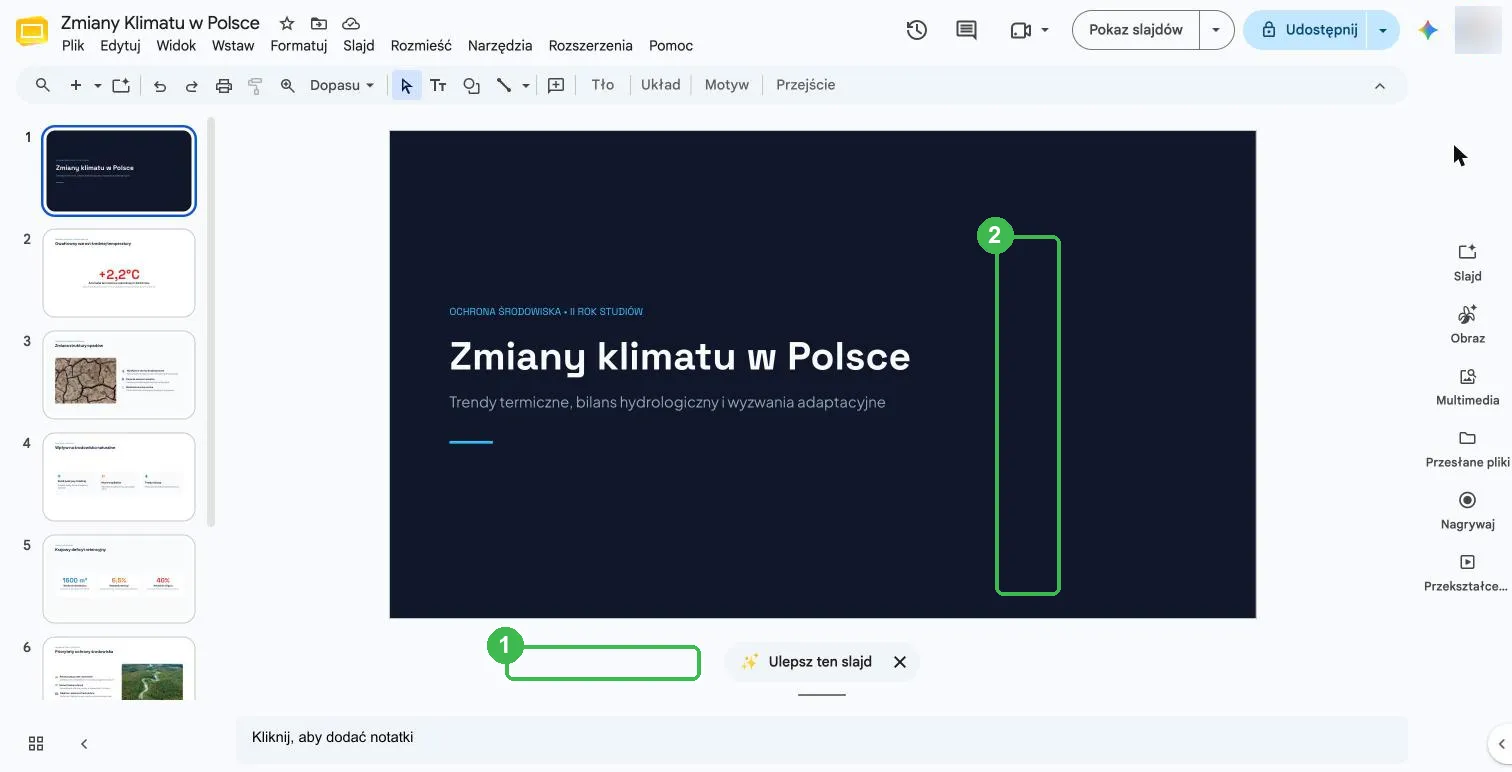Viewport: 1512px width, 772px height.
Task: Toggle the select cursor tool
Action: click(406, 86)
